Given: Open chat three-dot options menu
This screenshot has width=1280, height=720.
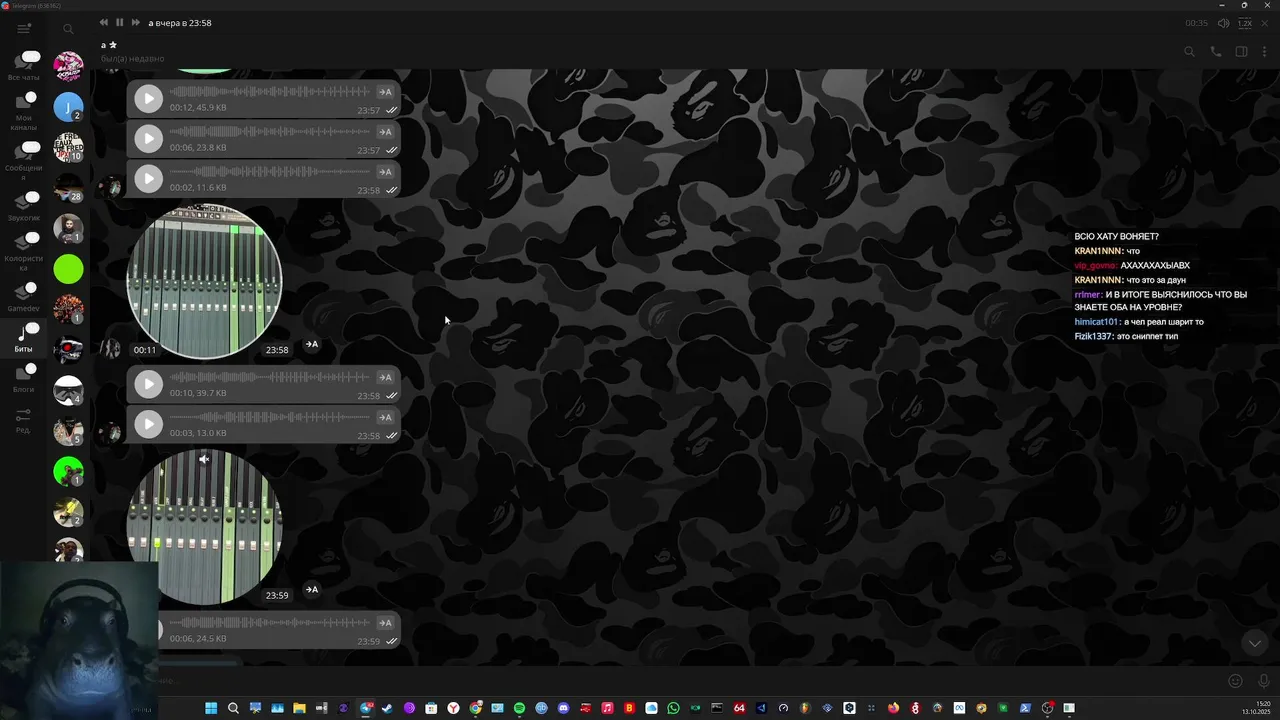Looking at the screenshot, I should coord(1265,52).
